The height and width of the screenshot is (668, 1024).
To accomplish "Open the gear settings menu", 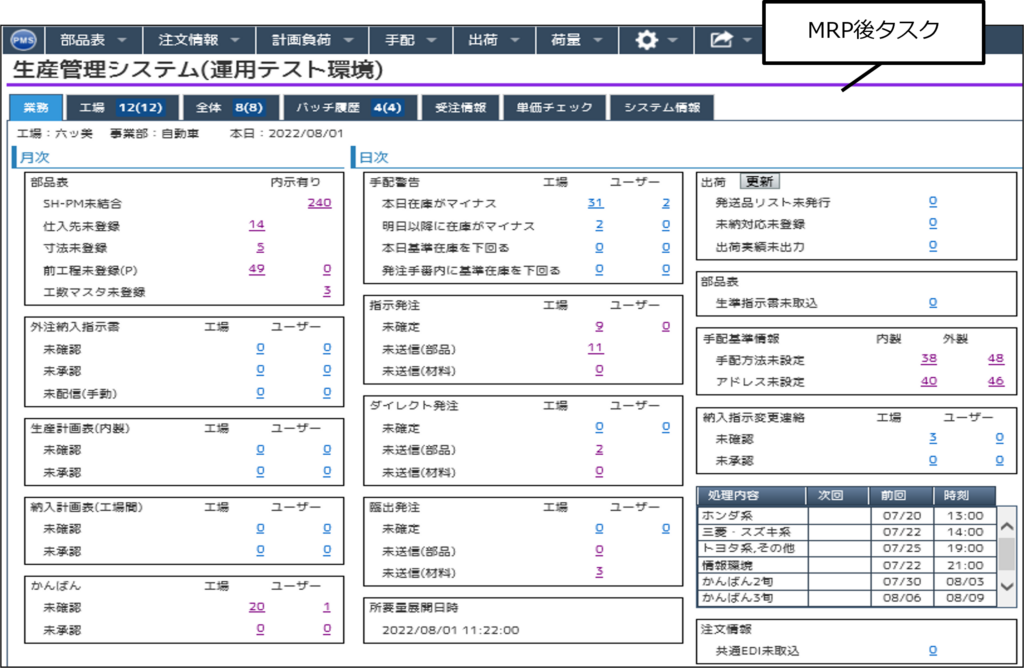I will coord(655,40).
